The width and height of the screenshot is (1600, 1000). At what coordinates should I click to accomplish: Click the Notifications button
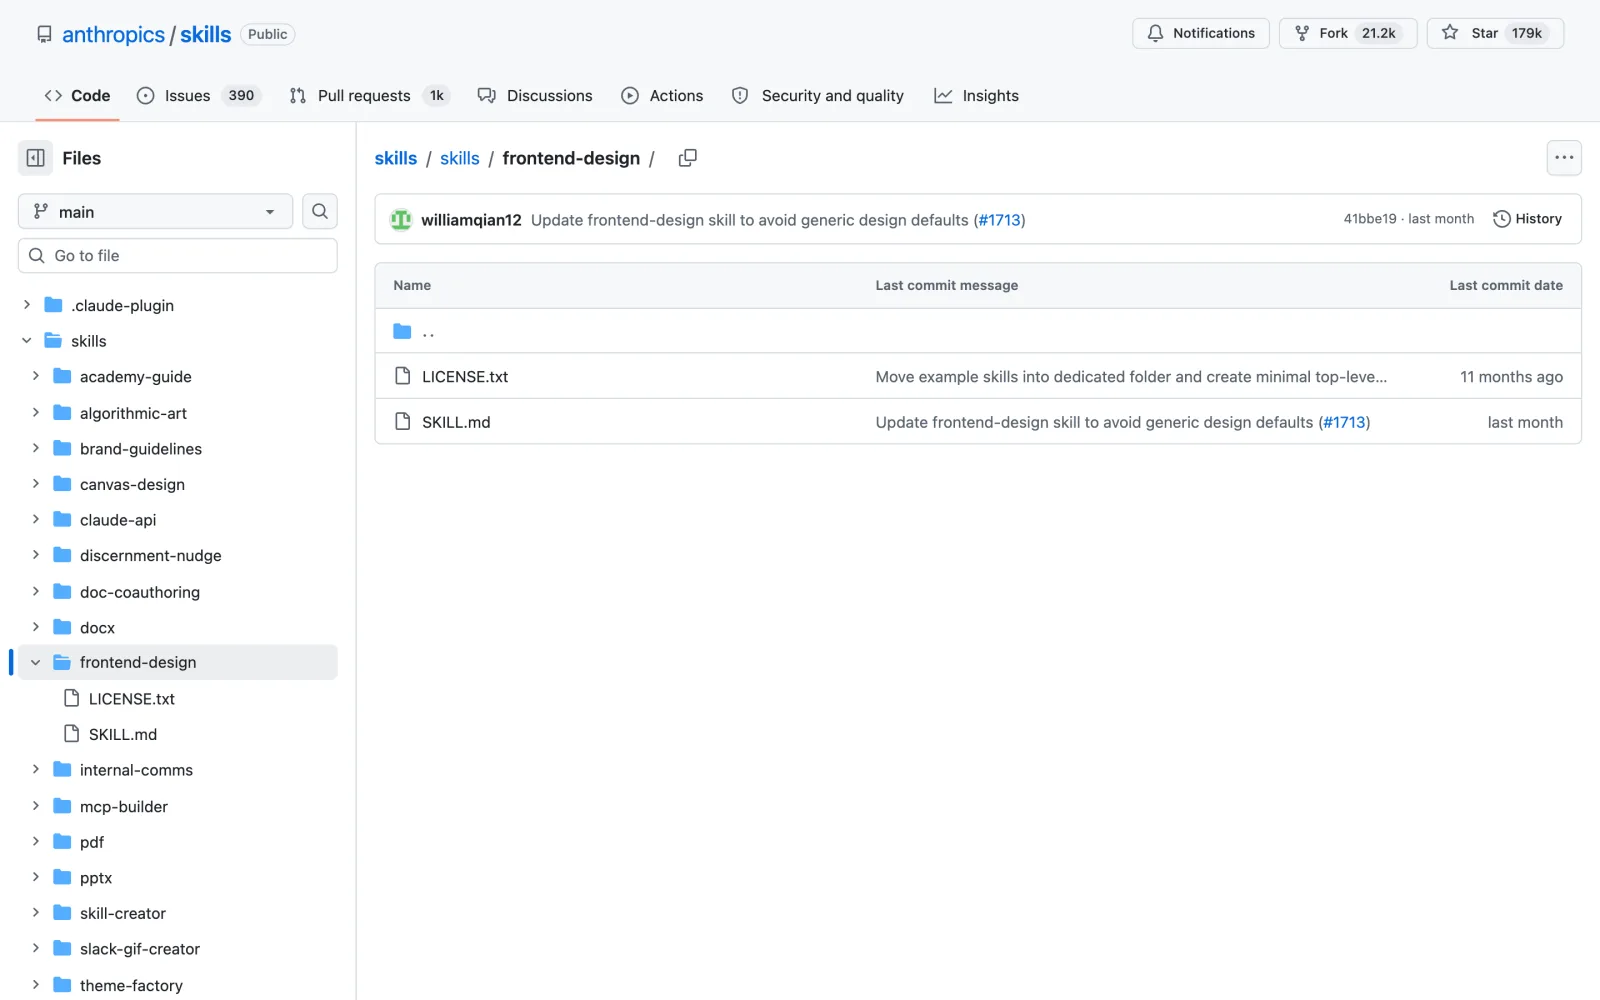1201,33
